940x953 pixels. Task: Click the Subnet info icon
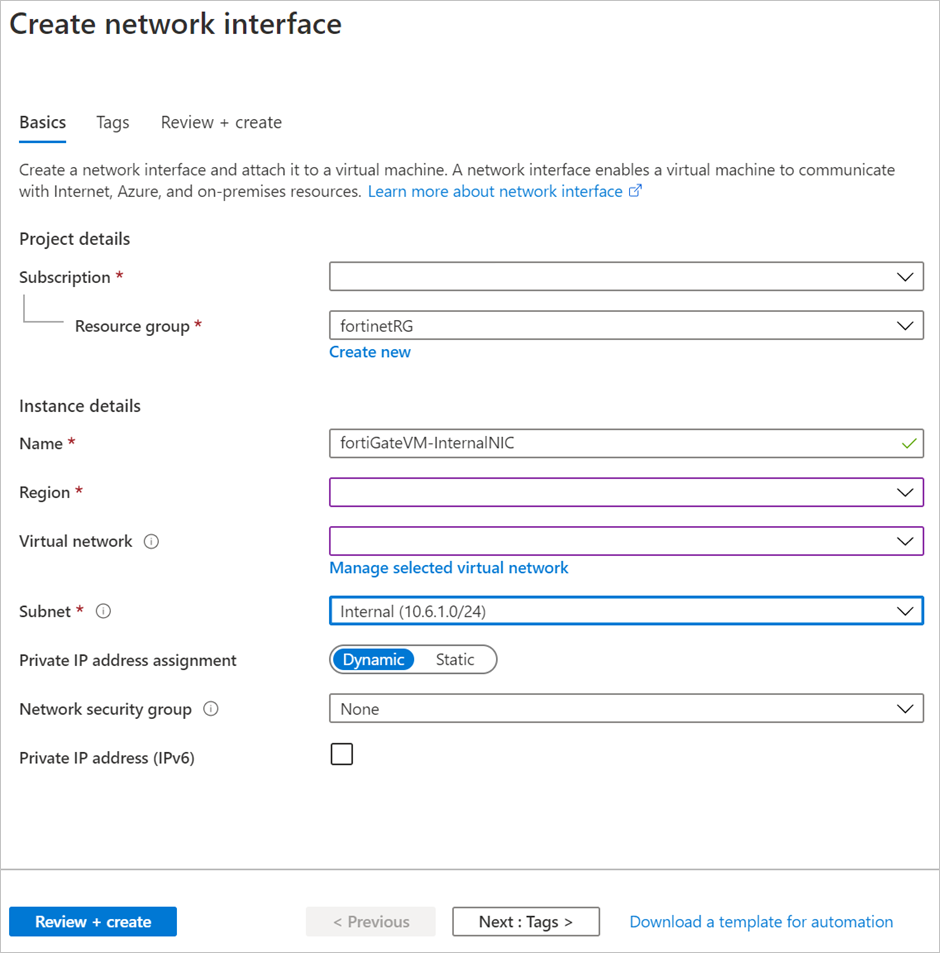103,611
